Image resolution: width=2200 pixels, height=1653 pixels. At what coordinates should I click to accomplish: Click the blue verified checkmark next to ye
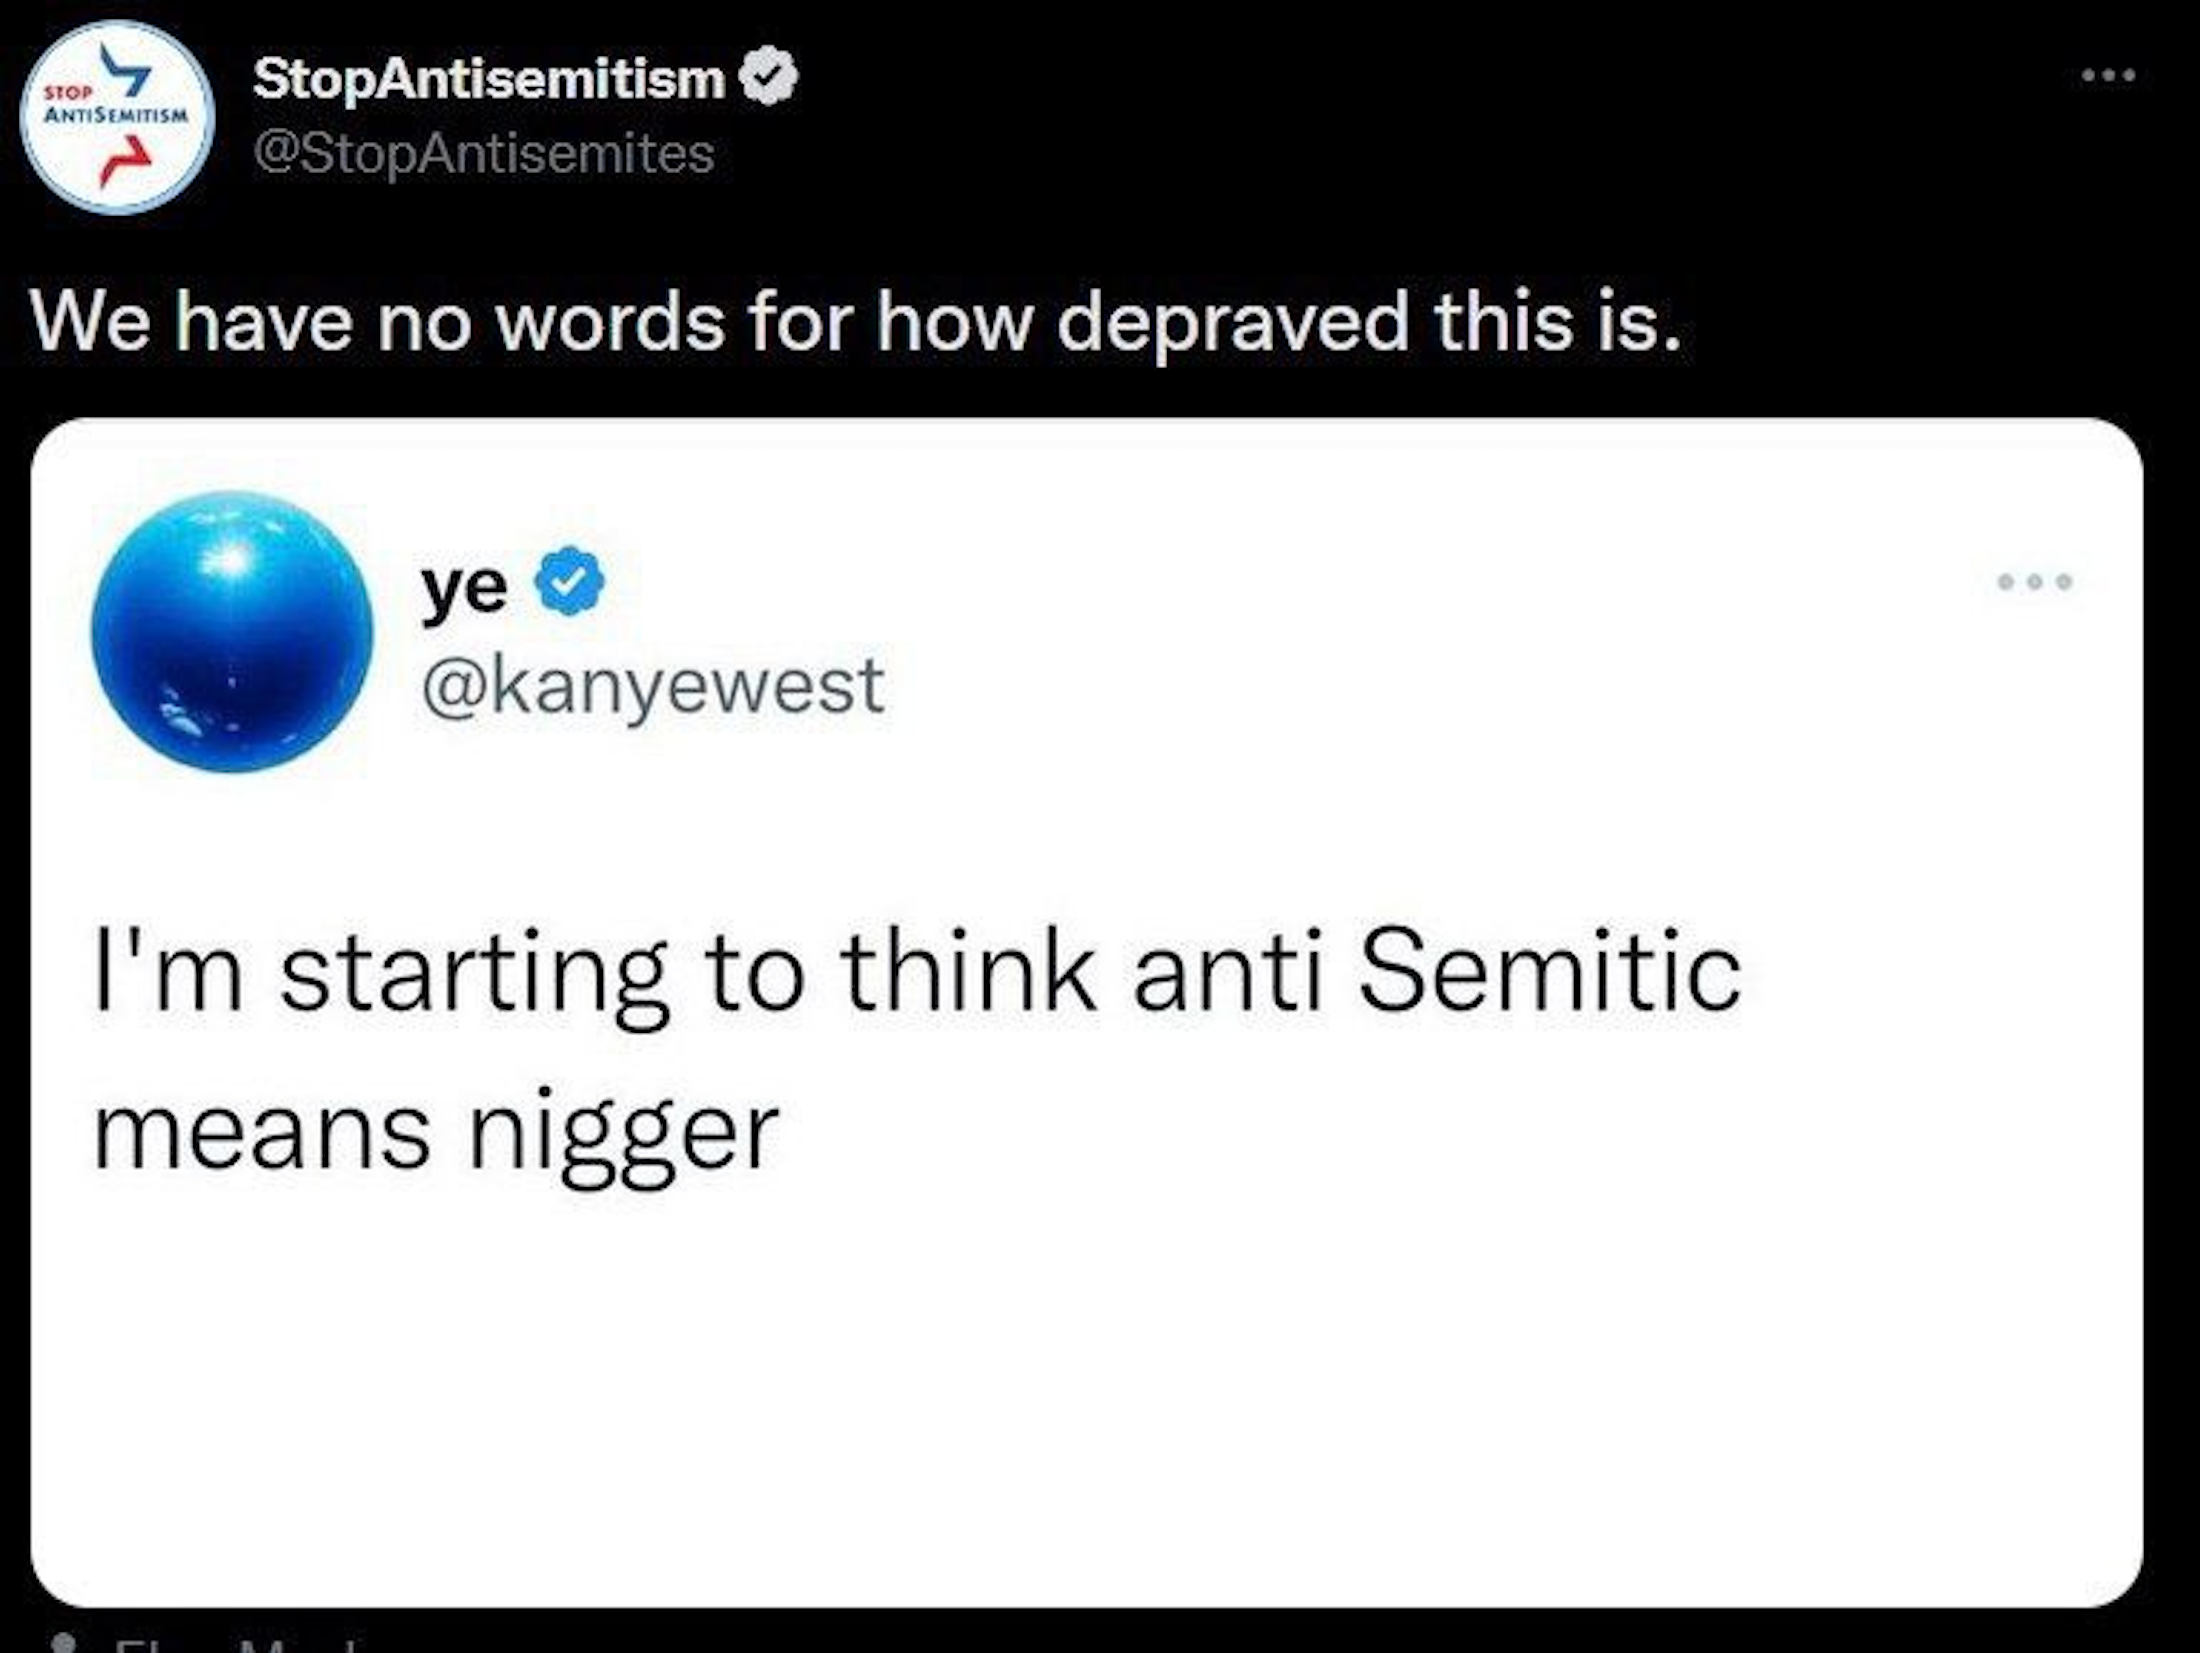tap(570, 581)
